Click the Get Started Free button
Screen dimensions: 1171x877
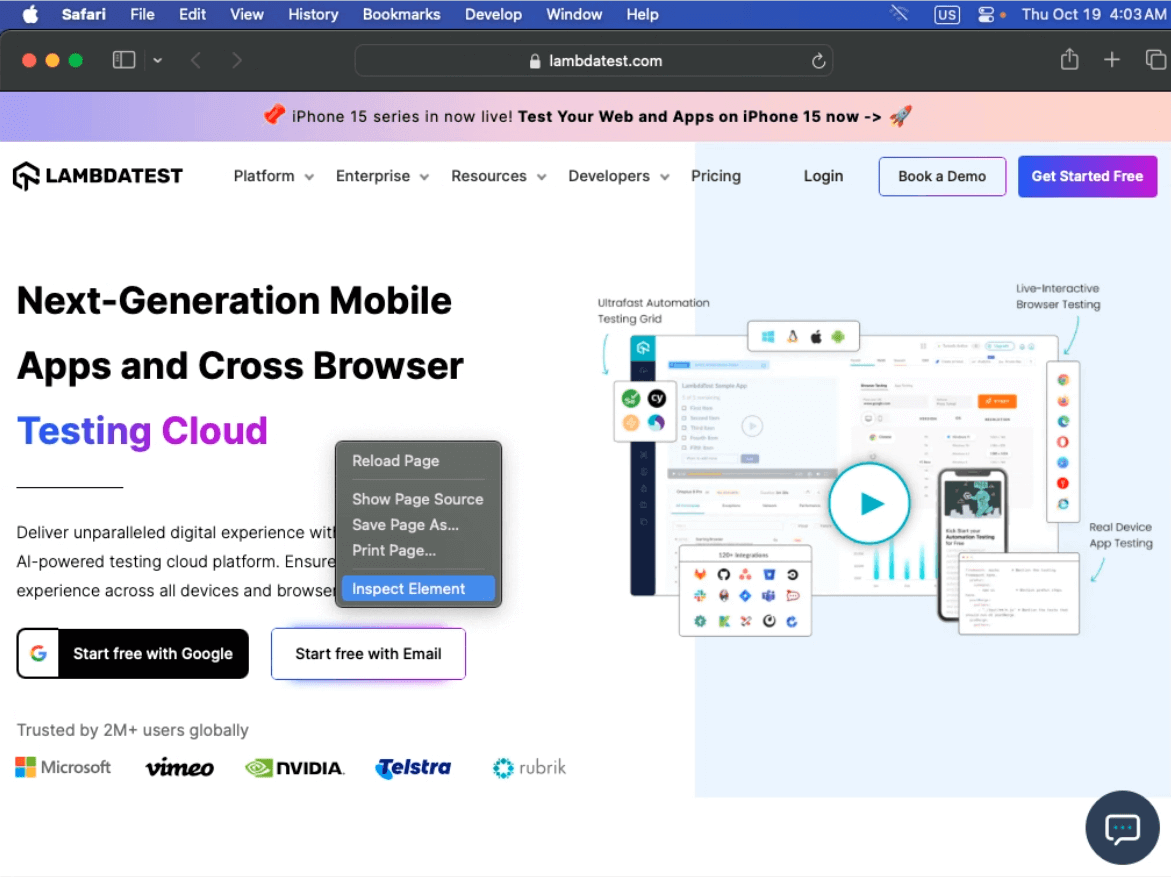click(1087, 176)
